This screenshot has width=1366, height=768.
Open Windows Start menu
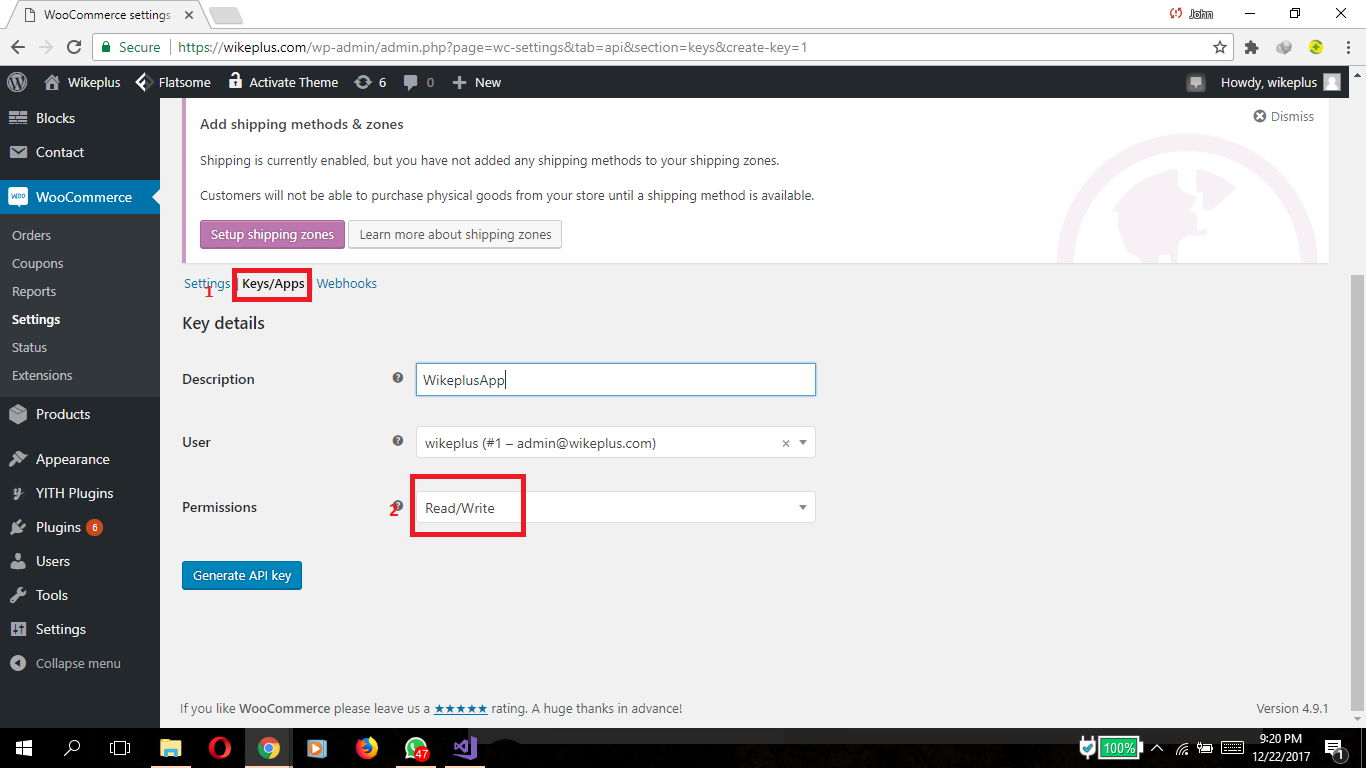(24, 748)
